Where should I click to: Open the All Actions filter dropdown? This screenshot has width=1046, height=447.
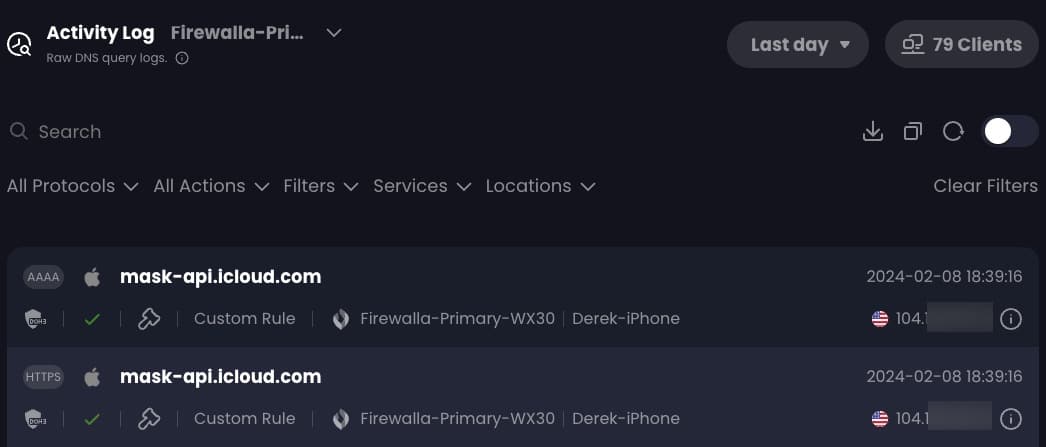tap(211, 186)
